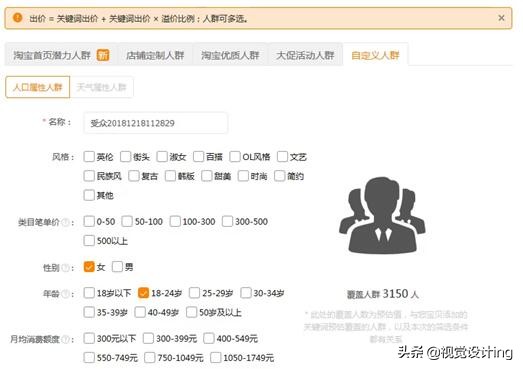523x369 pixels.
Task: Click the 新 badge on first tab
Action: click(x=103, y=55)
